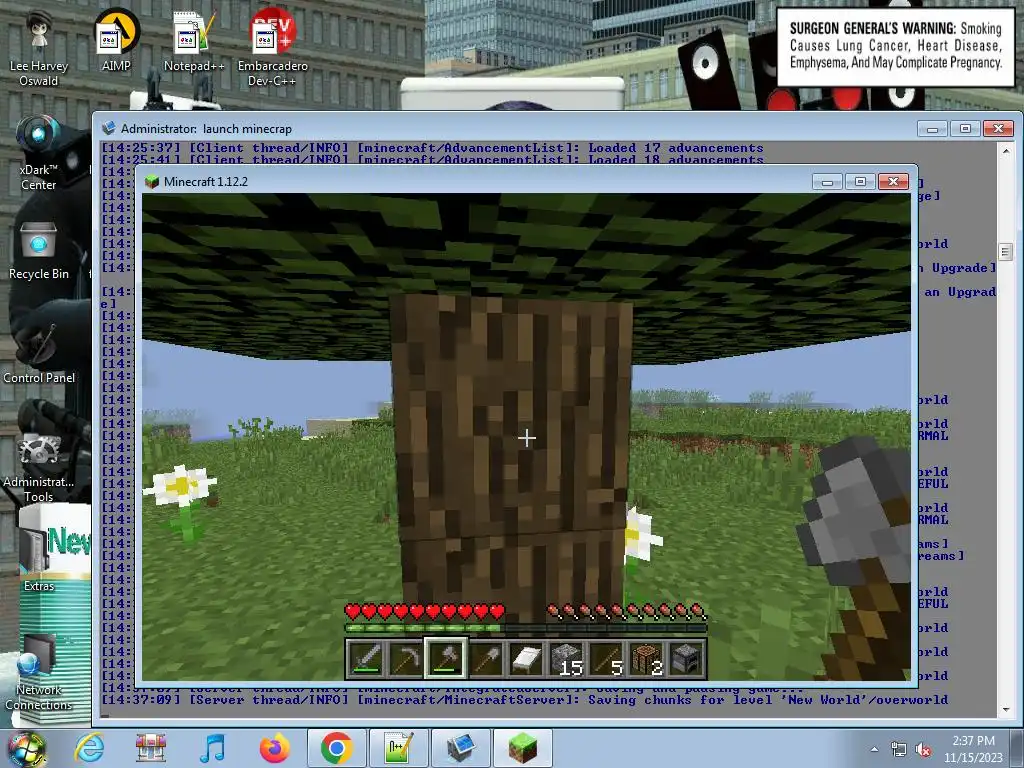1024x768 pixels.
Task: Open Administrative Tools desktop icon
Action: point(39,466)
